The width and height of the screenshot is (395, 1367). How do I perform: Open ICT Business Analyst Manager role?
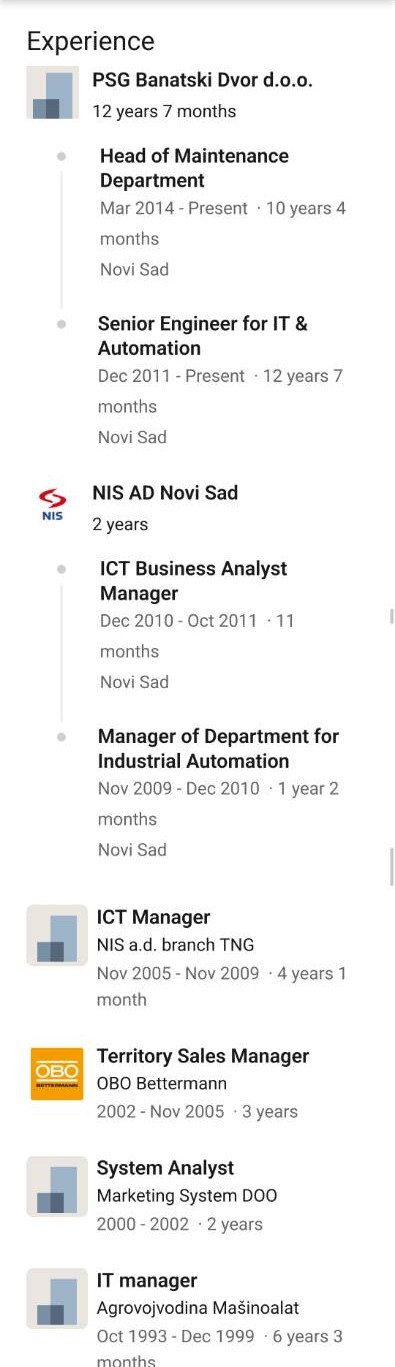click(x=193, y=581)
